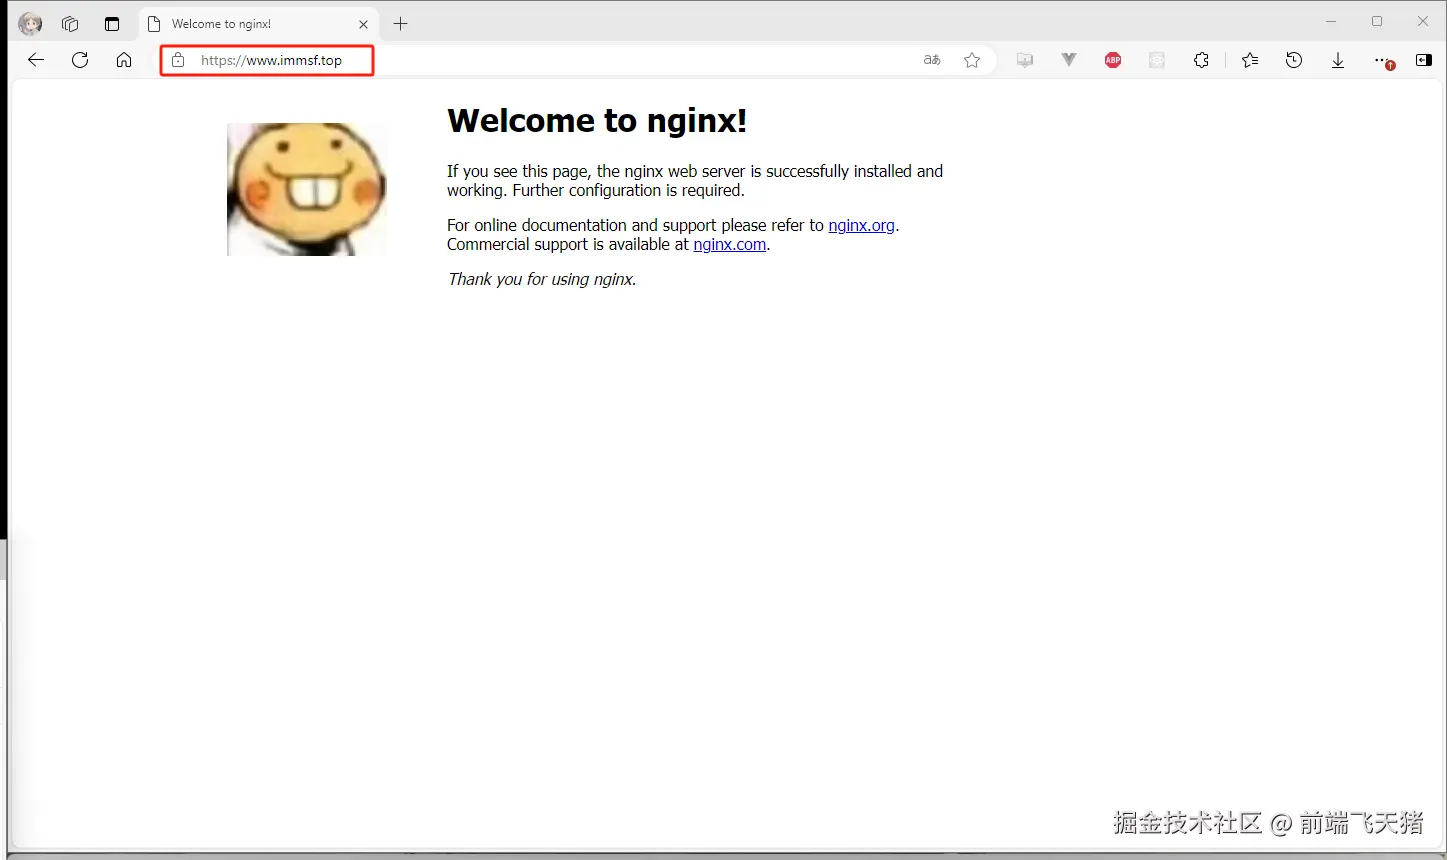The height and width of the screenshot is (860, 1447).
Task: Click the cartoon face image
Action: tap(307, 189)
